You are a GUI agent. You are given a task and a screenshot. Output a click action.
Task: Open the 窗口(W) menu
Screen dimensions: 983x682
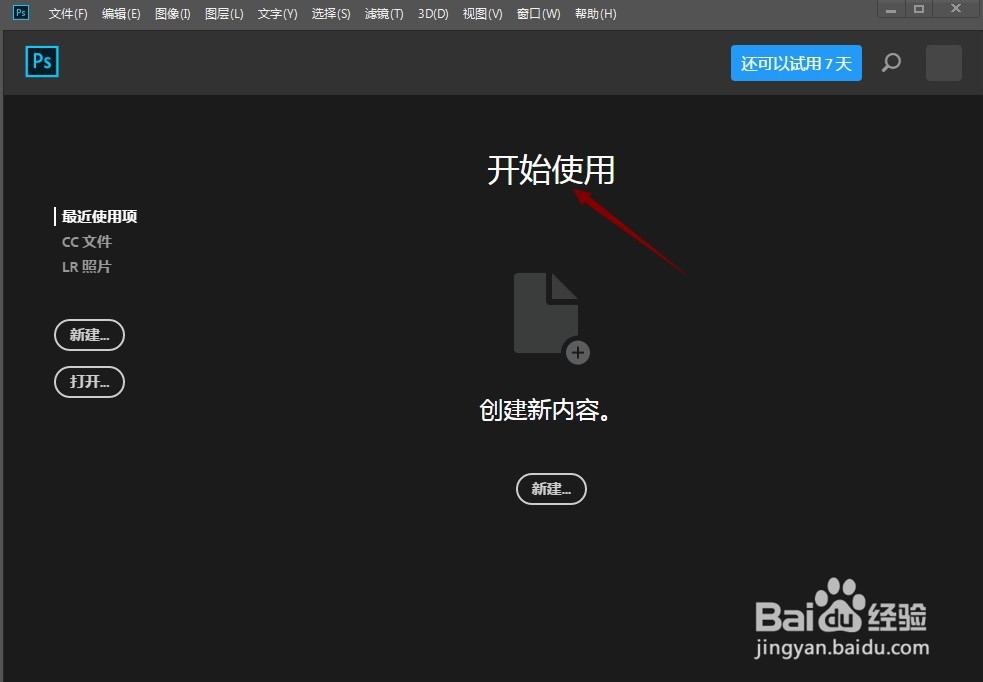click(x=538, y=14)
